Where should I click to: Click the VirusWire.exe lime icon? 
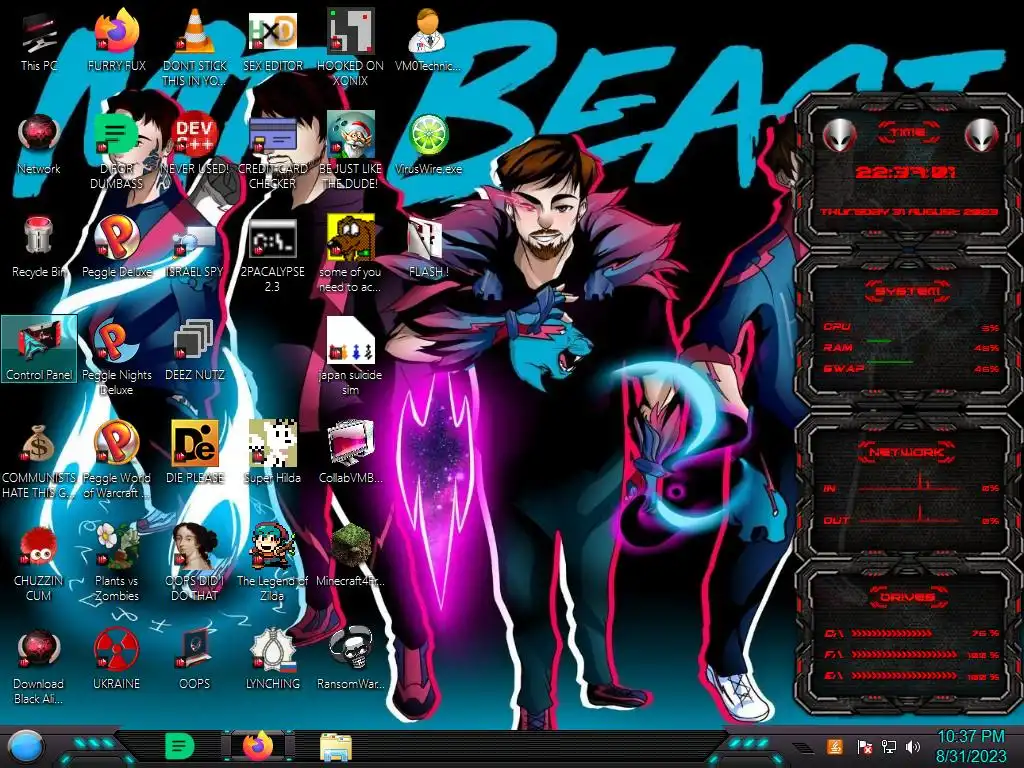(x=428, y=144)
